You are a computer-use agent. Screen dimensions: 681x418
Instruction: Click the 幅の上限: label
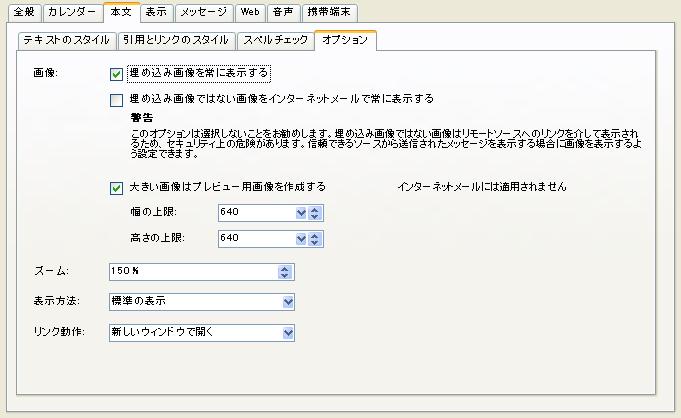coord(153,212)
